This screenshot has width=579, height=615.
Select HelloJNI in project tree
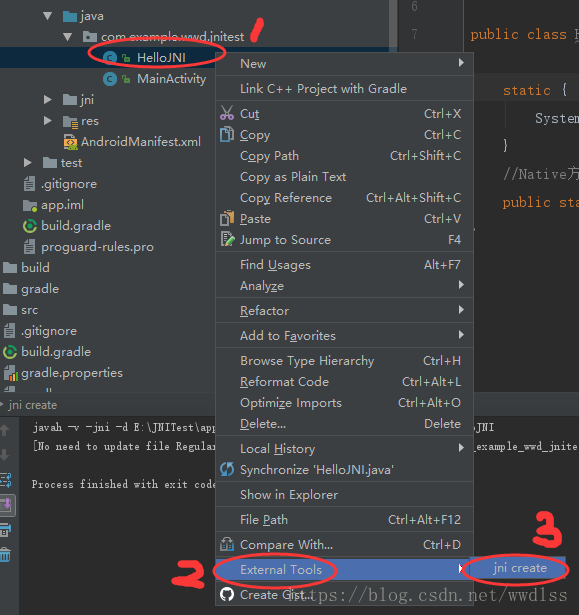tap(161, 58)
